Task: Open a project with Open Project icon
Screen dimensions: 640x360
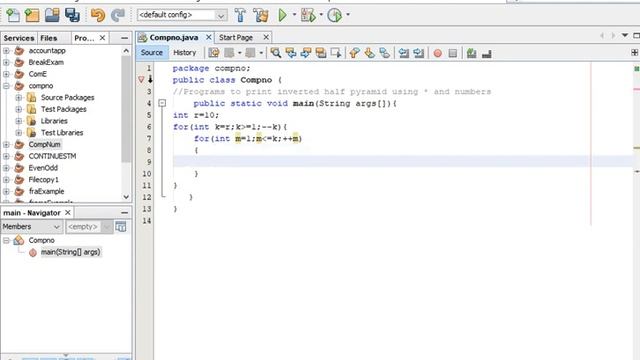Action: pyautogui.click(x=52, y=15)
